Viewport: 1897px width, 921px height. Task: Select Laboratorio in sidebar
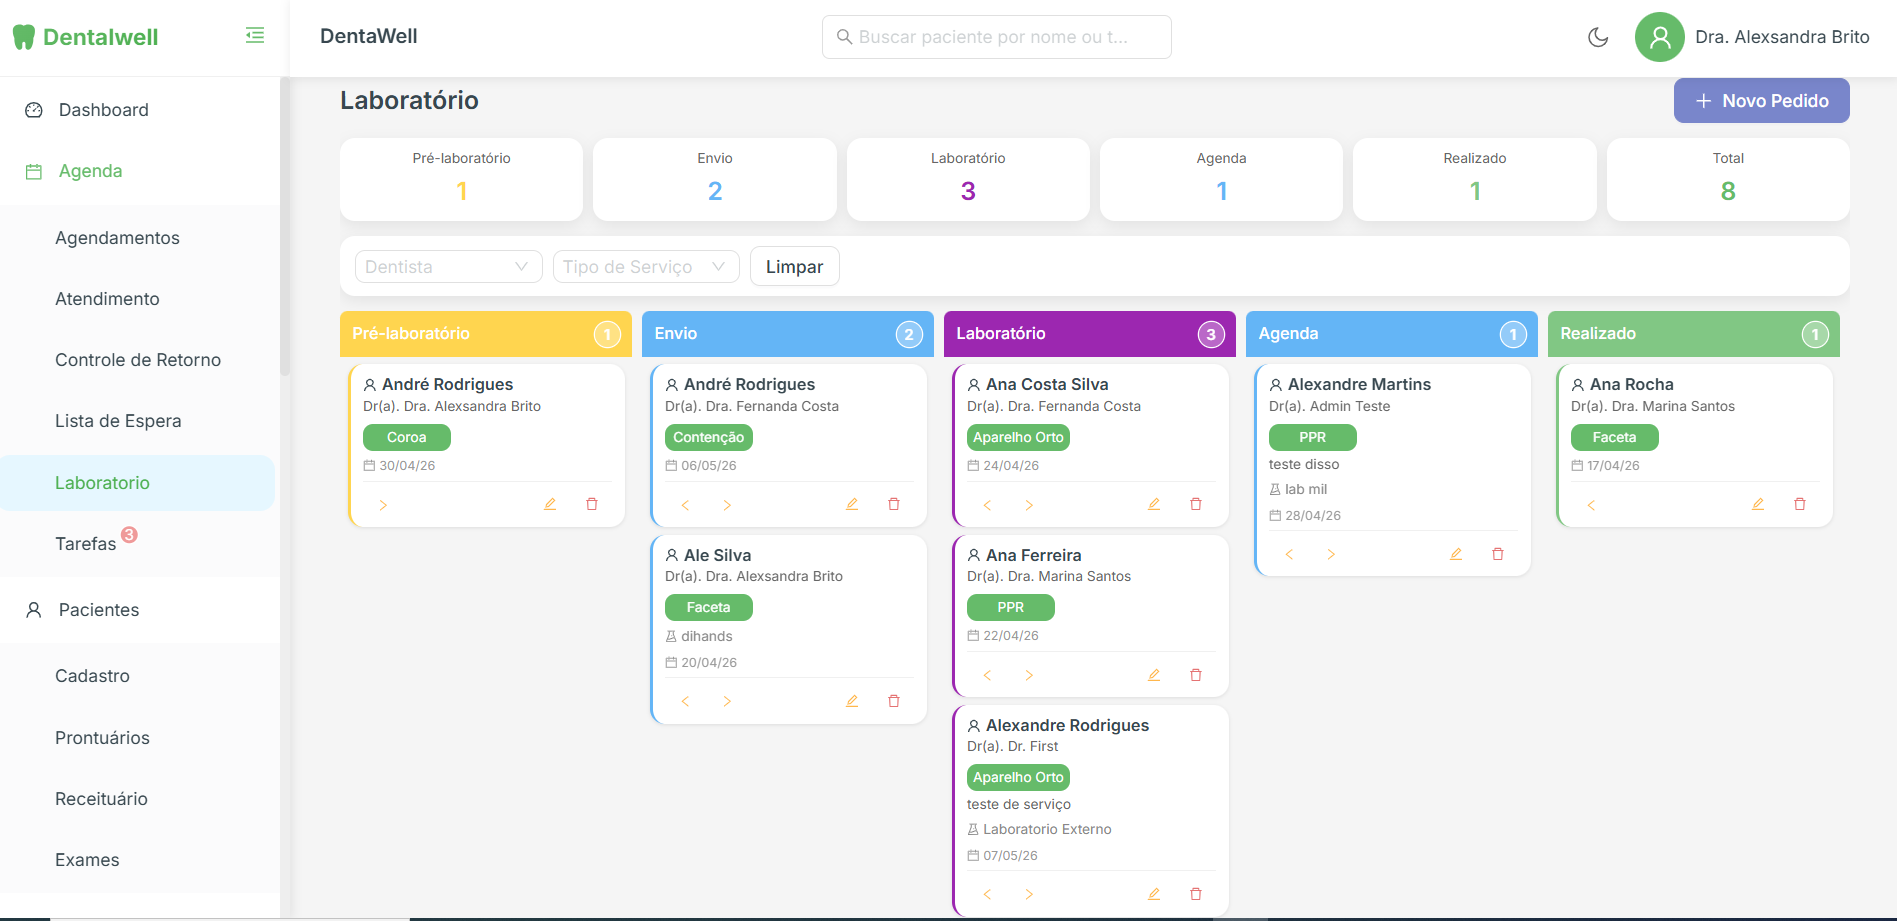[138, 483]
